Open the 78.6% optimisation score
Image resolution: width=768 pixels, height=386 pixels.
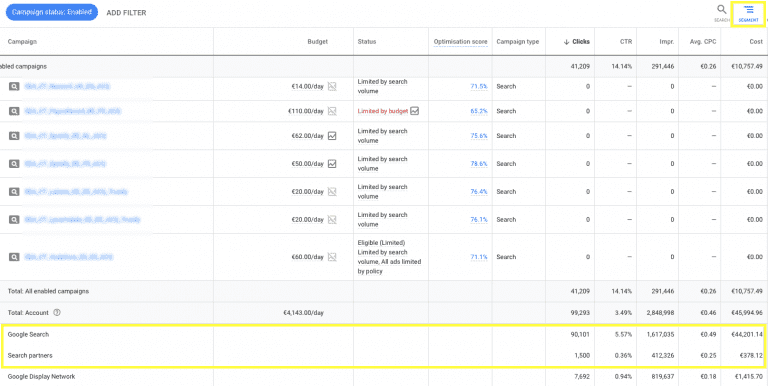(479, 164)
